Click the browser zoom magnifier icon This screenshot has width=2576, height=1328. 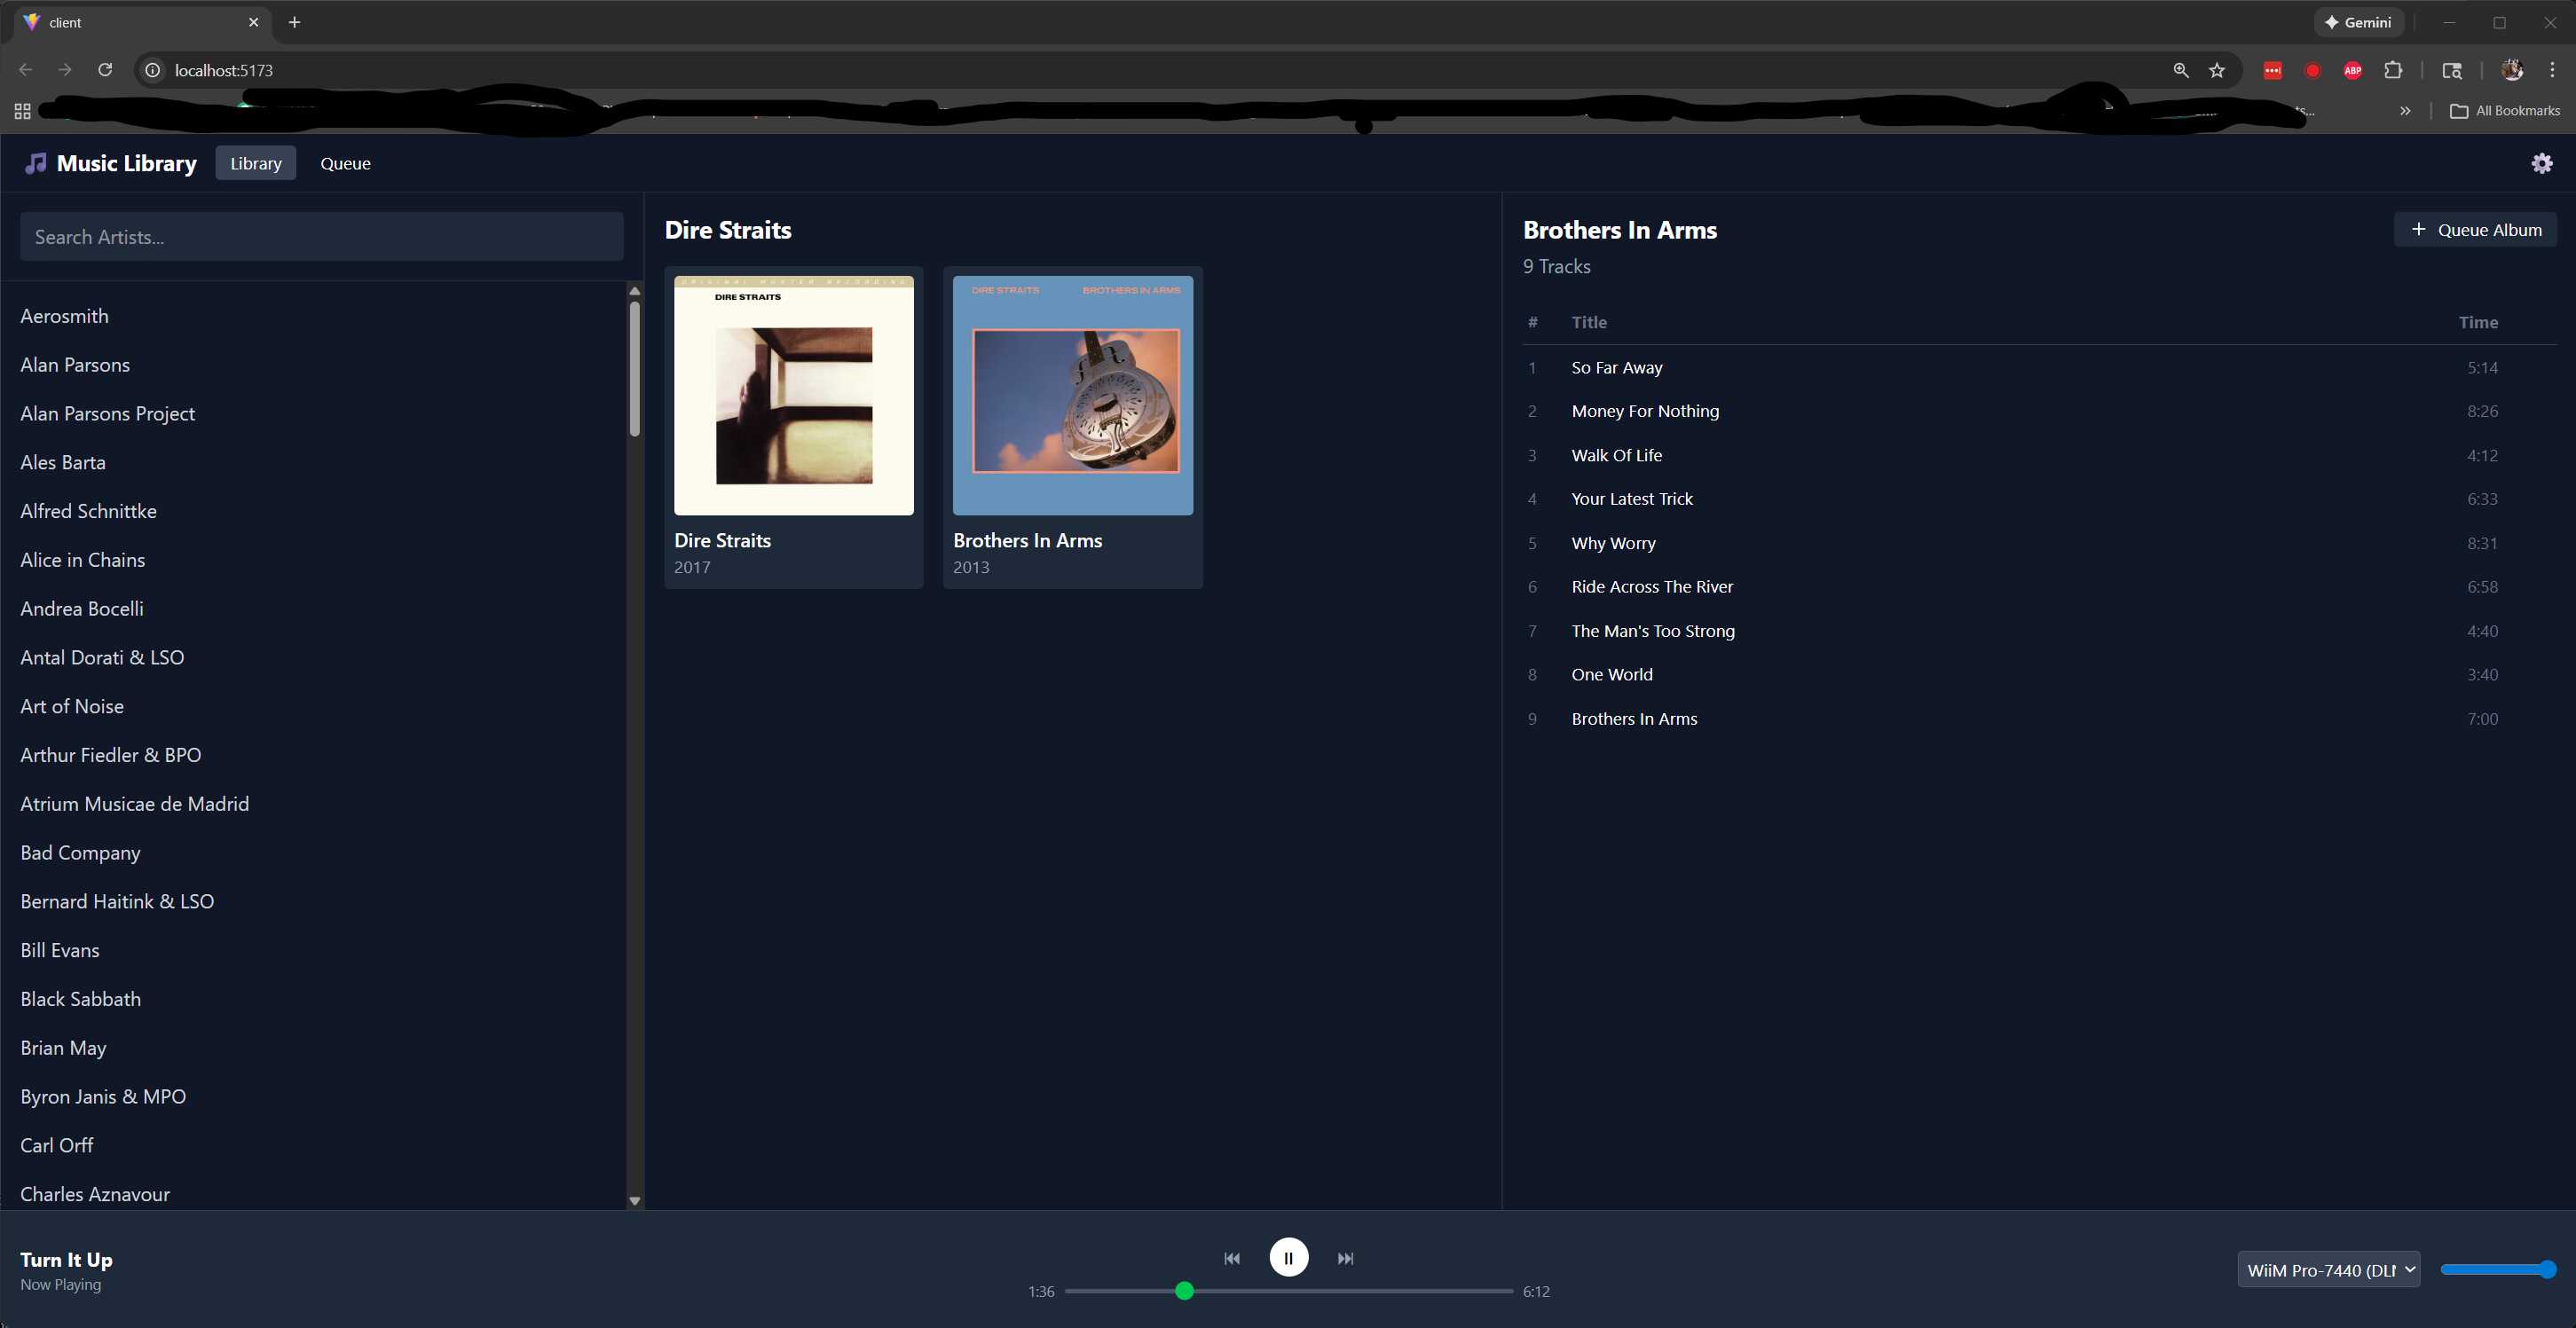2181,70
